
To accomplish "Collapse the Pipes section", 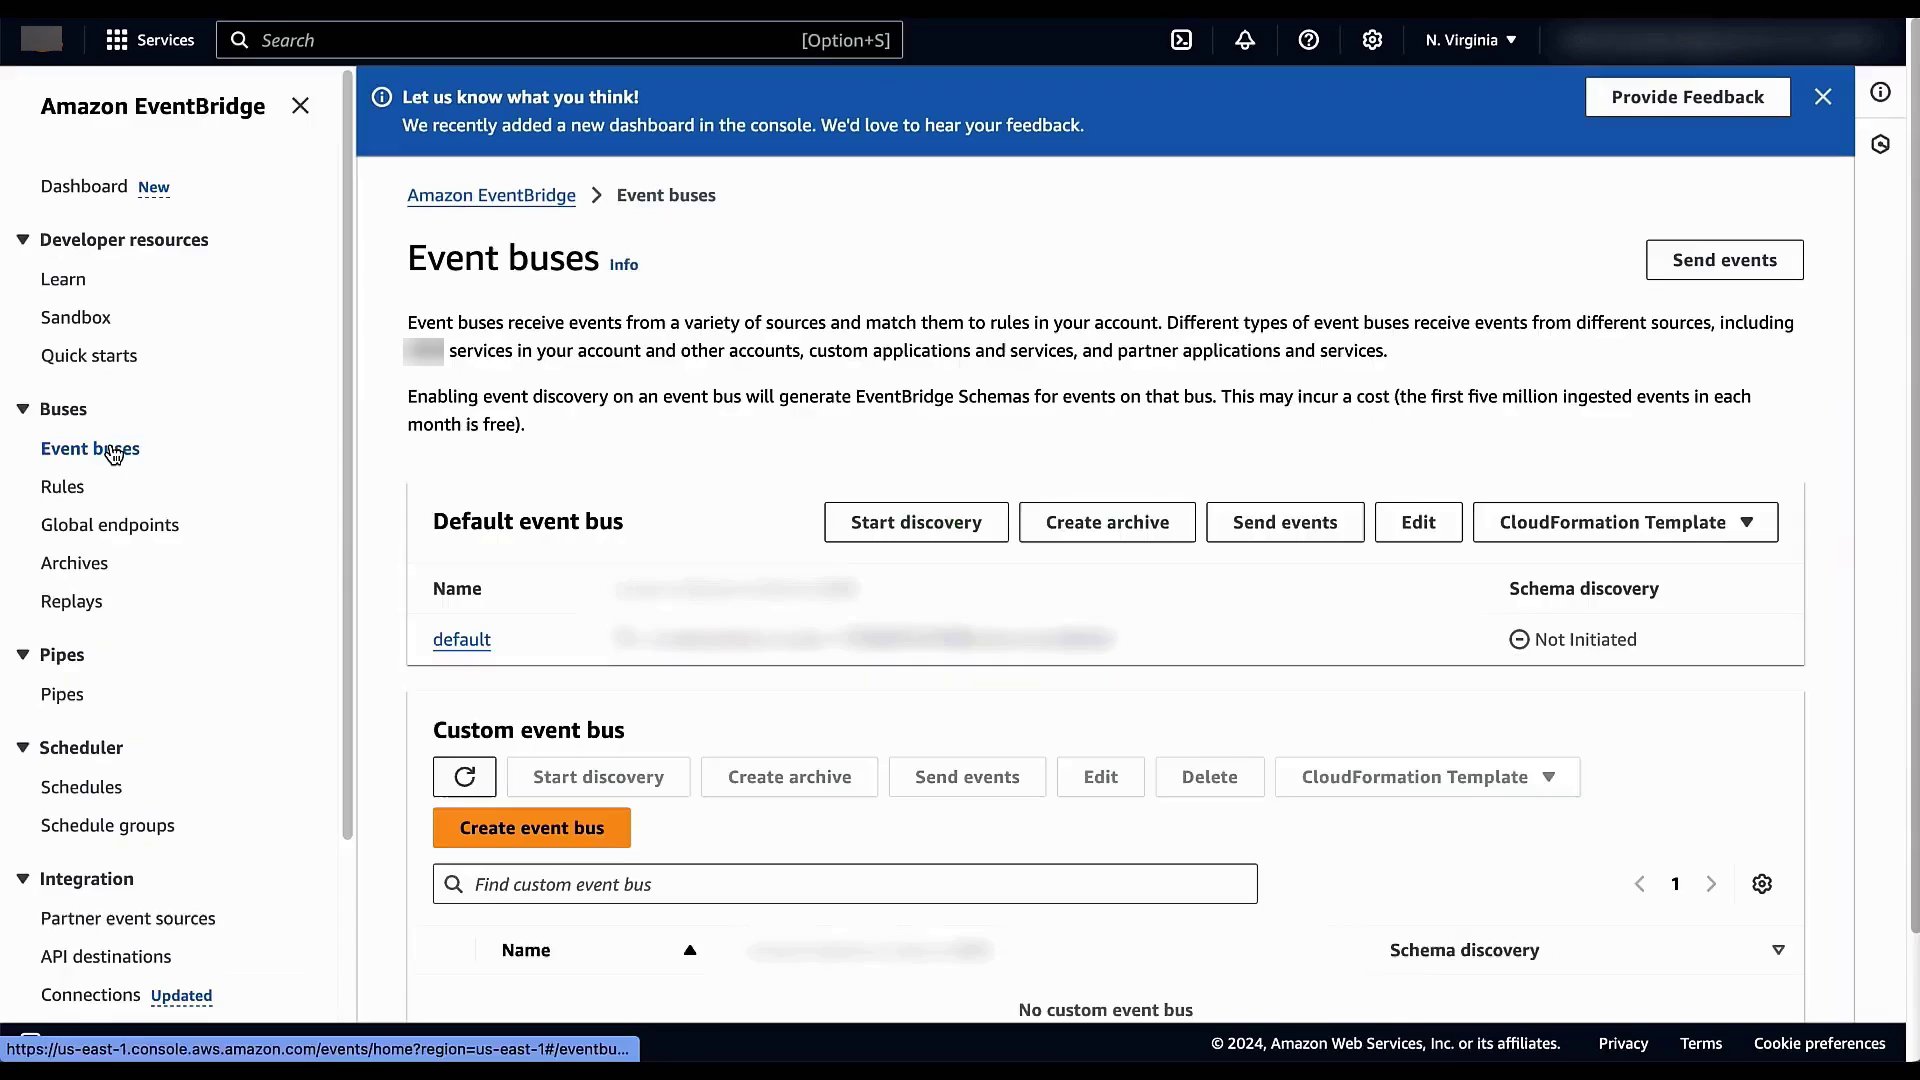I will click(23, 654).
